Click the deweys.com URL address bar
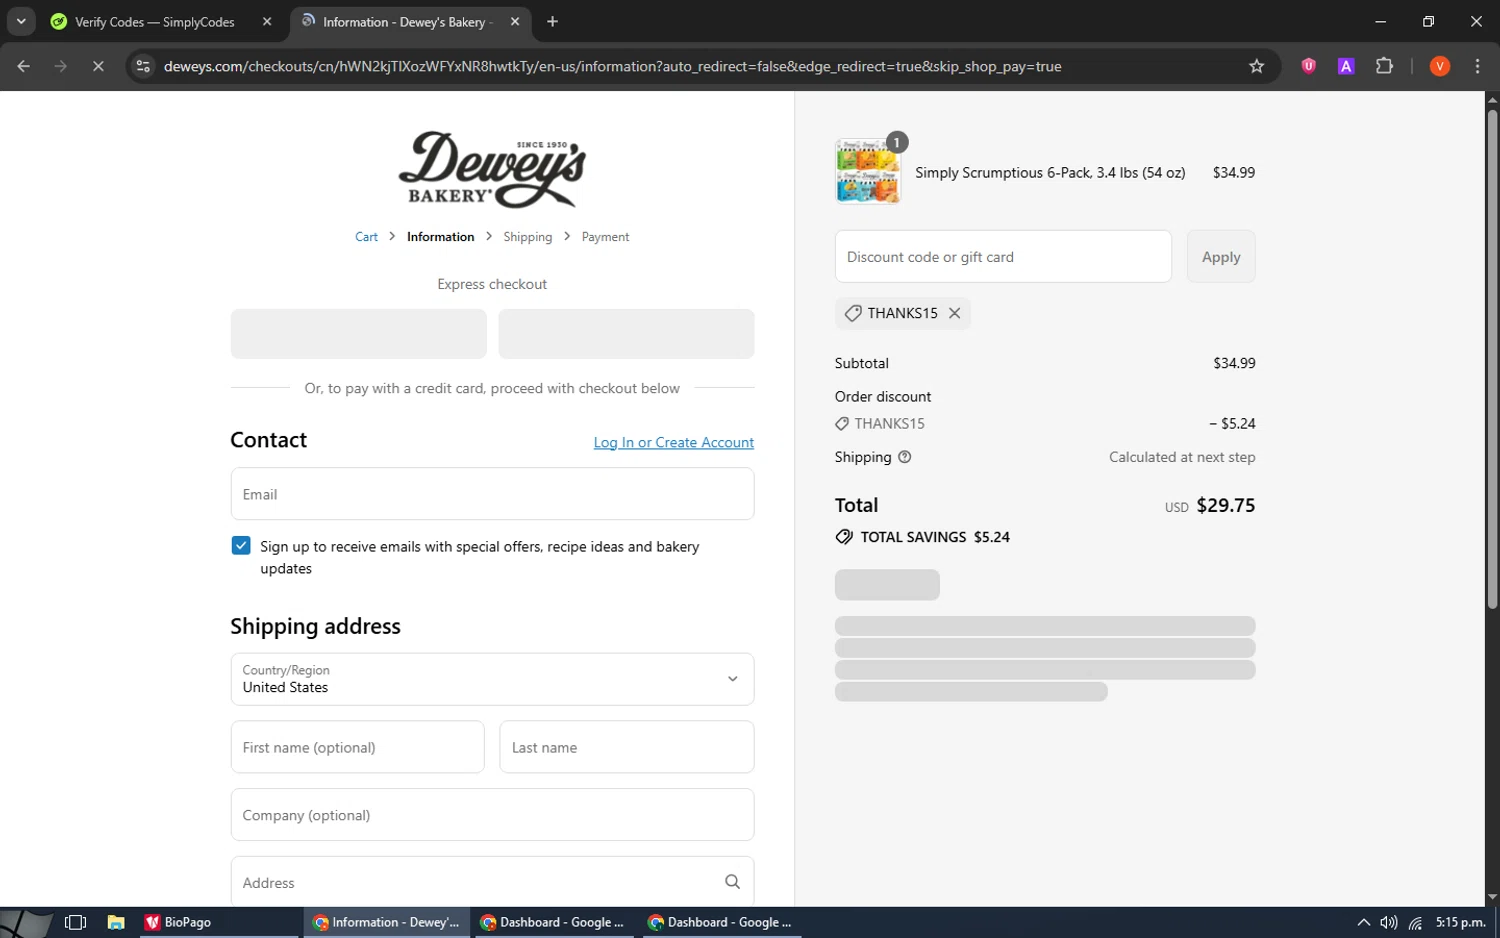This screenshot has height=938, width=1500. click(x=612, y=66)
